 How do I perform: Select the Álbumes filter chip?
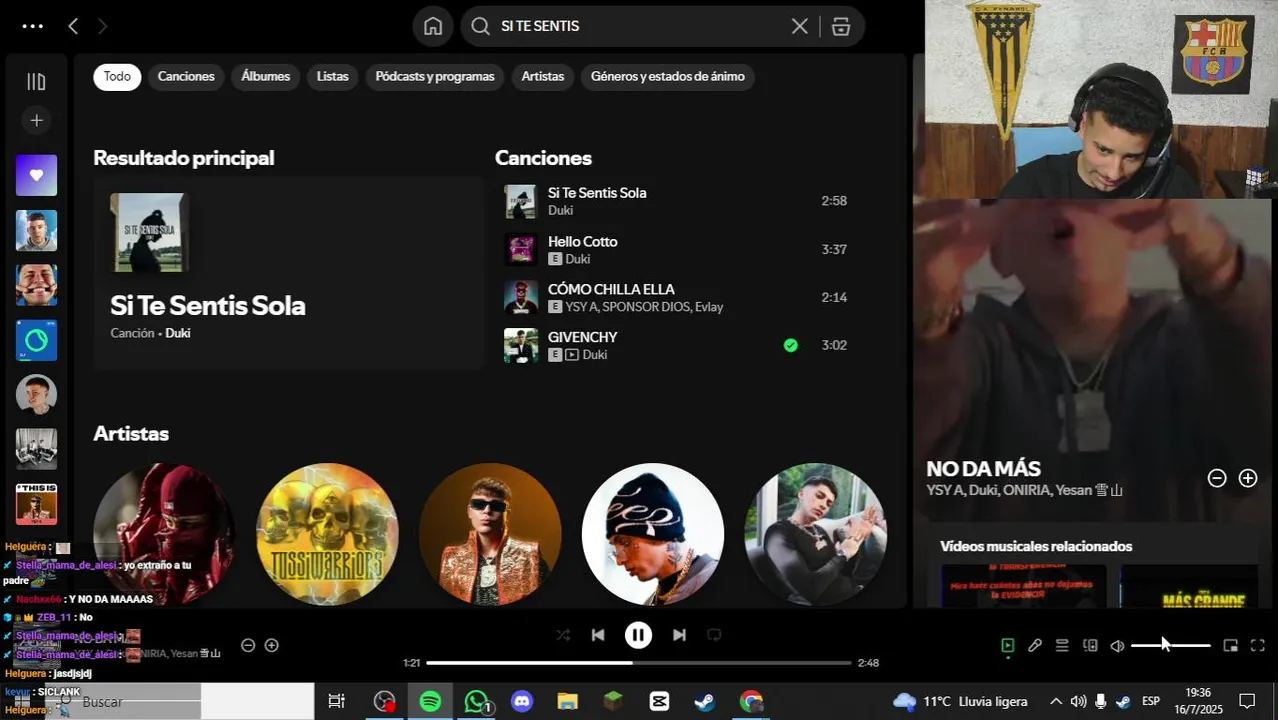point(266,76)
